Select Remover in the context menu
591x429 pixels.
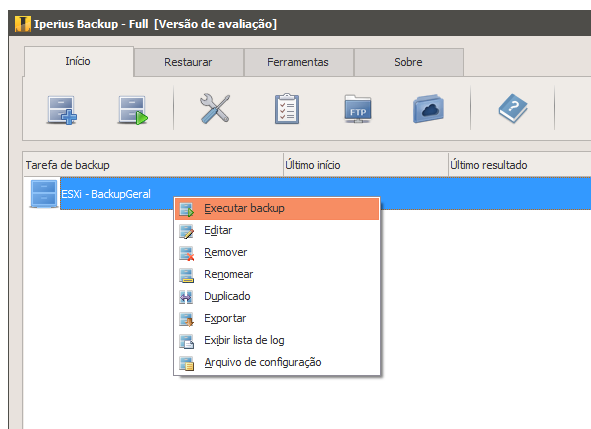277,253
